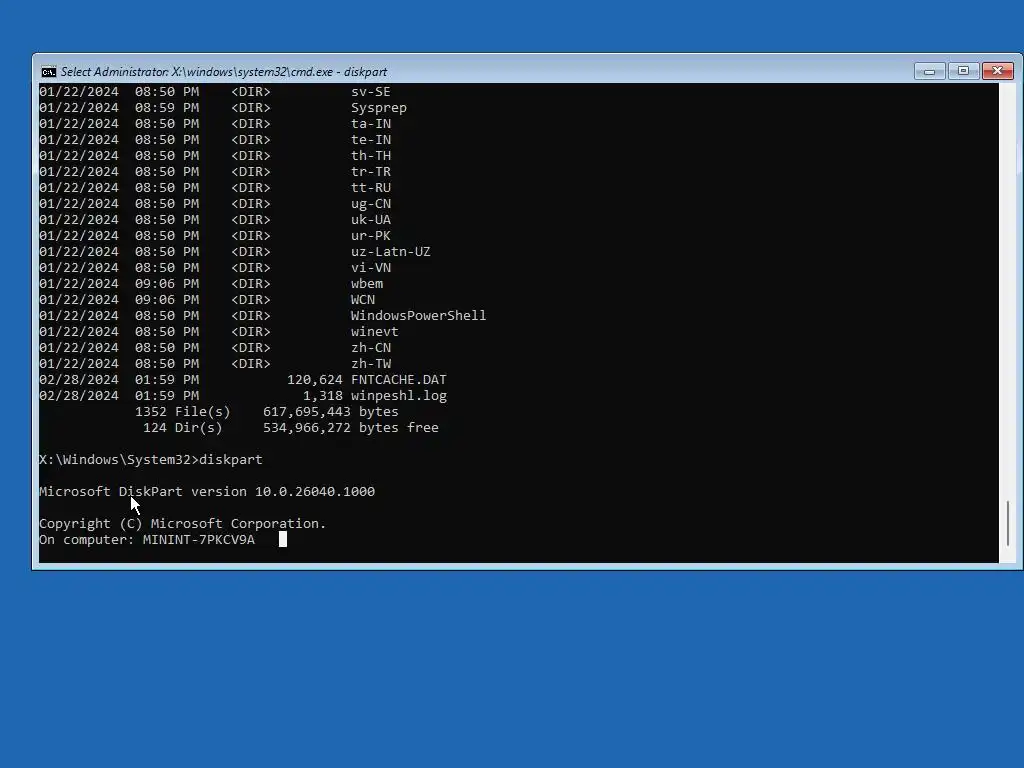Click the cmd.exe icon in title bar

point(48,72)
